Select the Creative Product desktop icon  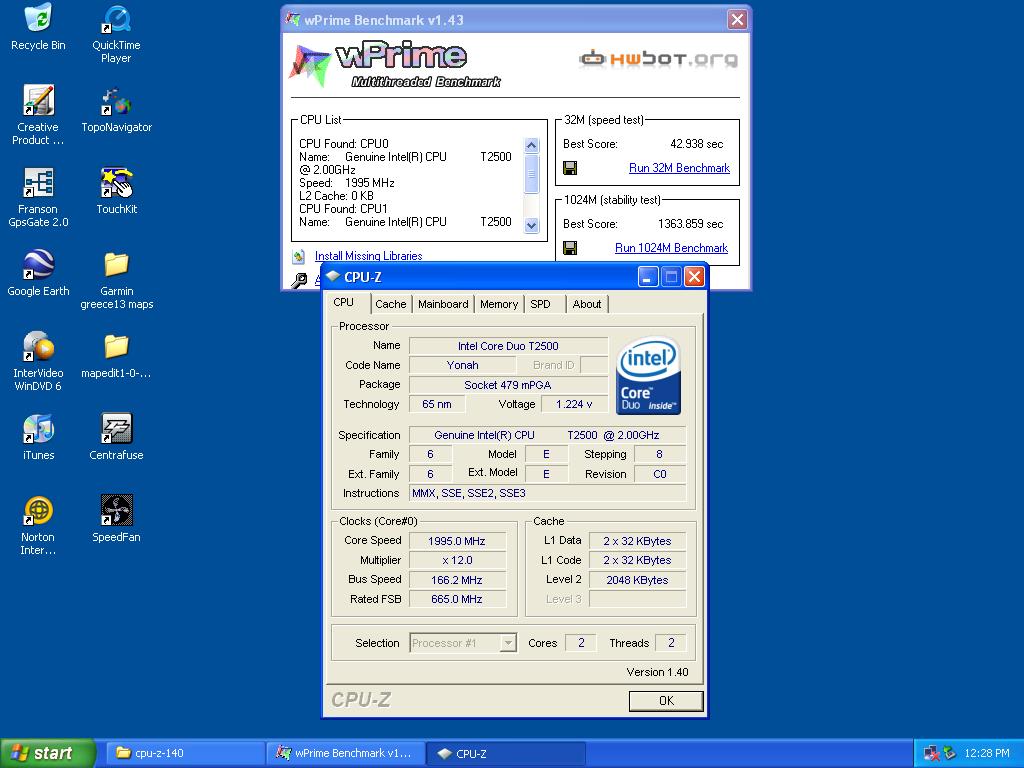38,101
